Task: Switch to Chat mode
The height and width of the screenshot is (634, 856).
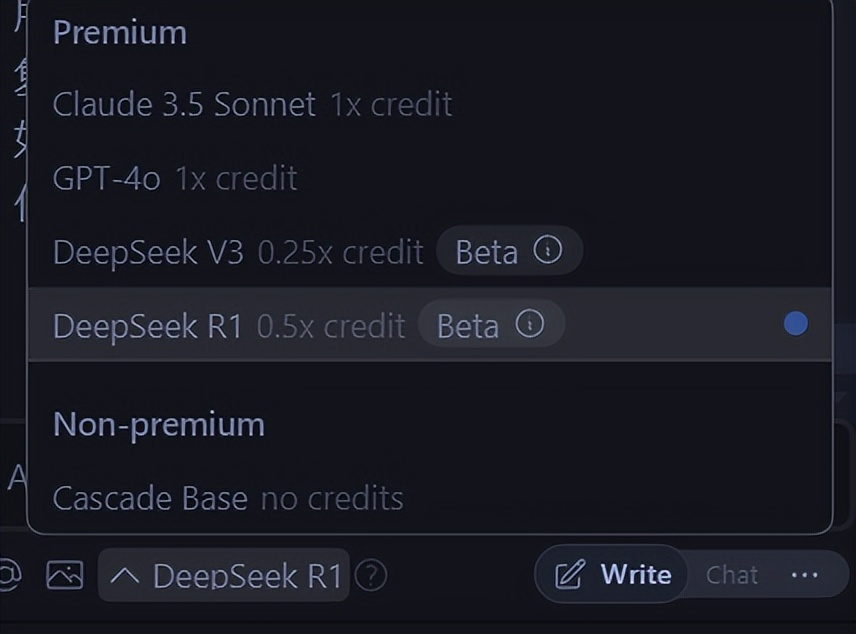Action: [732, 575]
